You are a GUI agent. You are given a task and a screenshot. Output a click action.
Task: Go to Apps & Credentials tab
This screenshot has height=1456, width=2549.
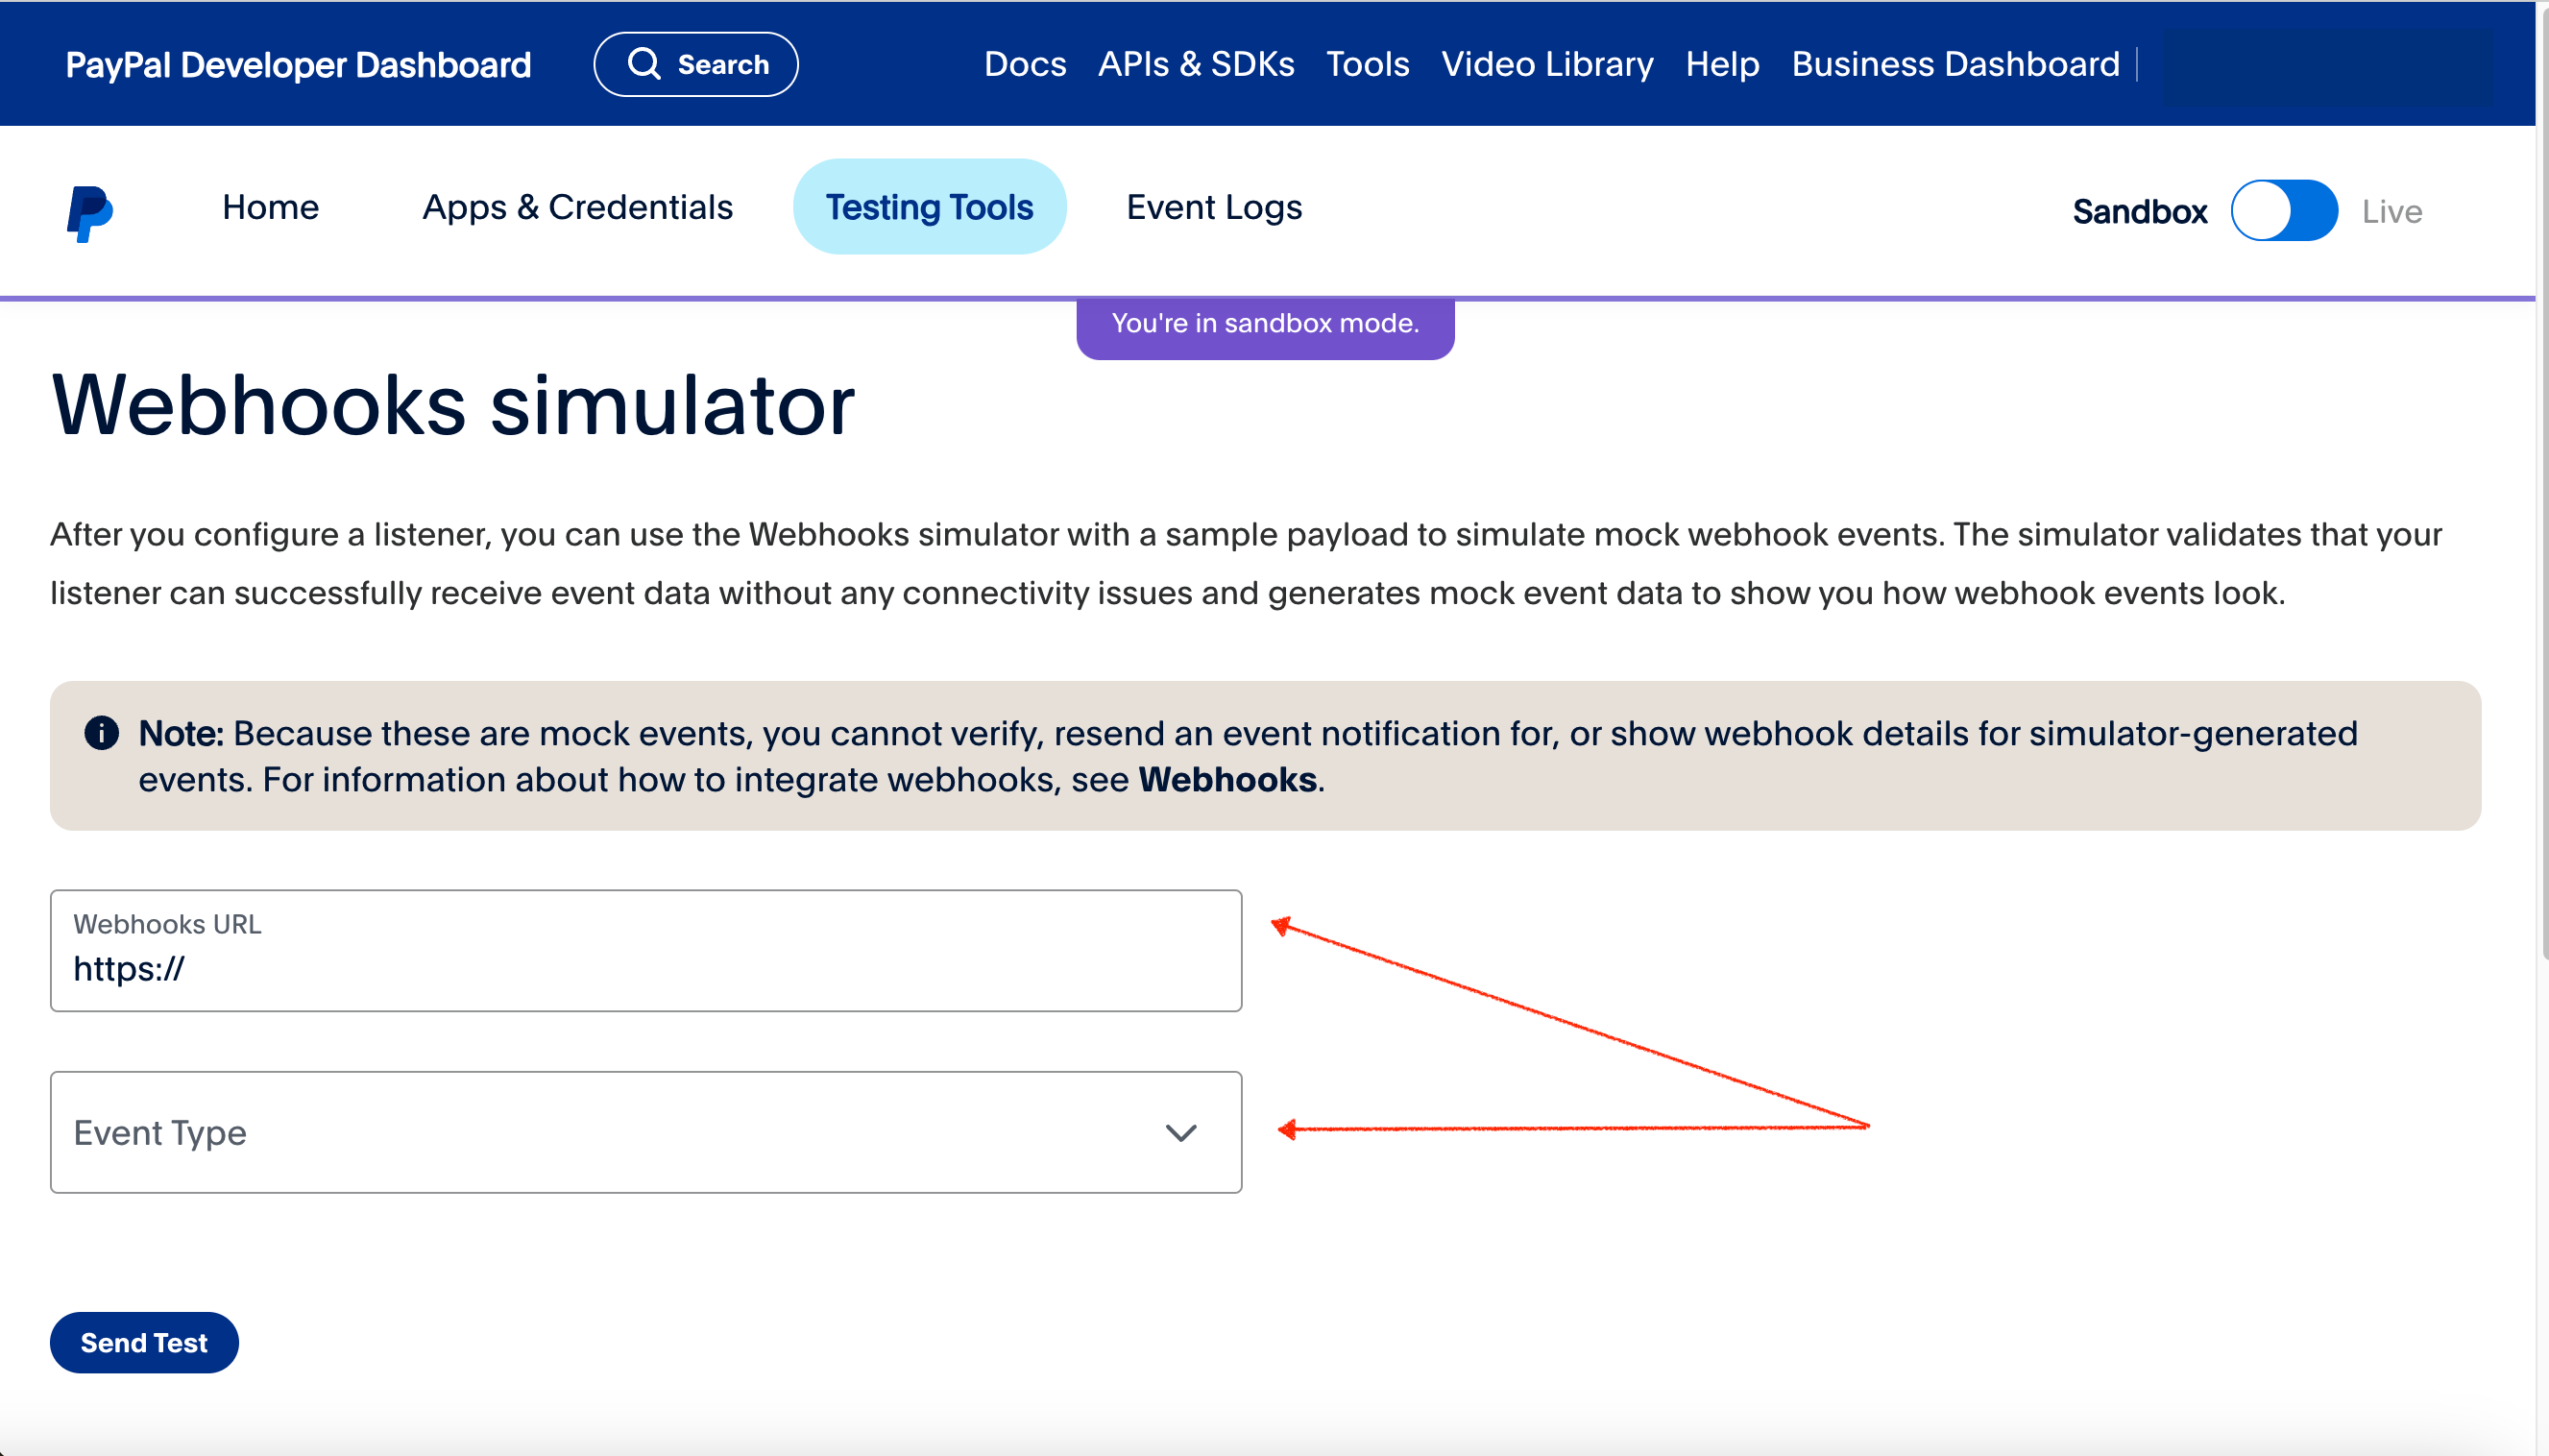[x=577, y=207]
